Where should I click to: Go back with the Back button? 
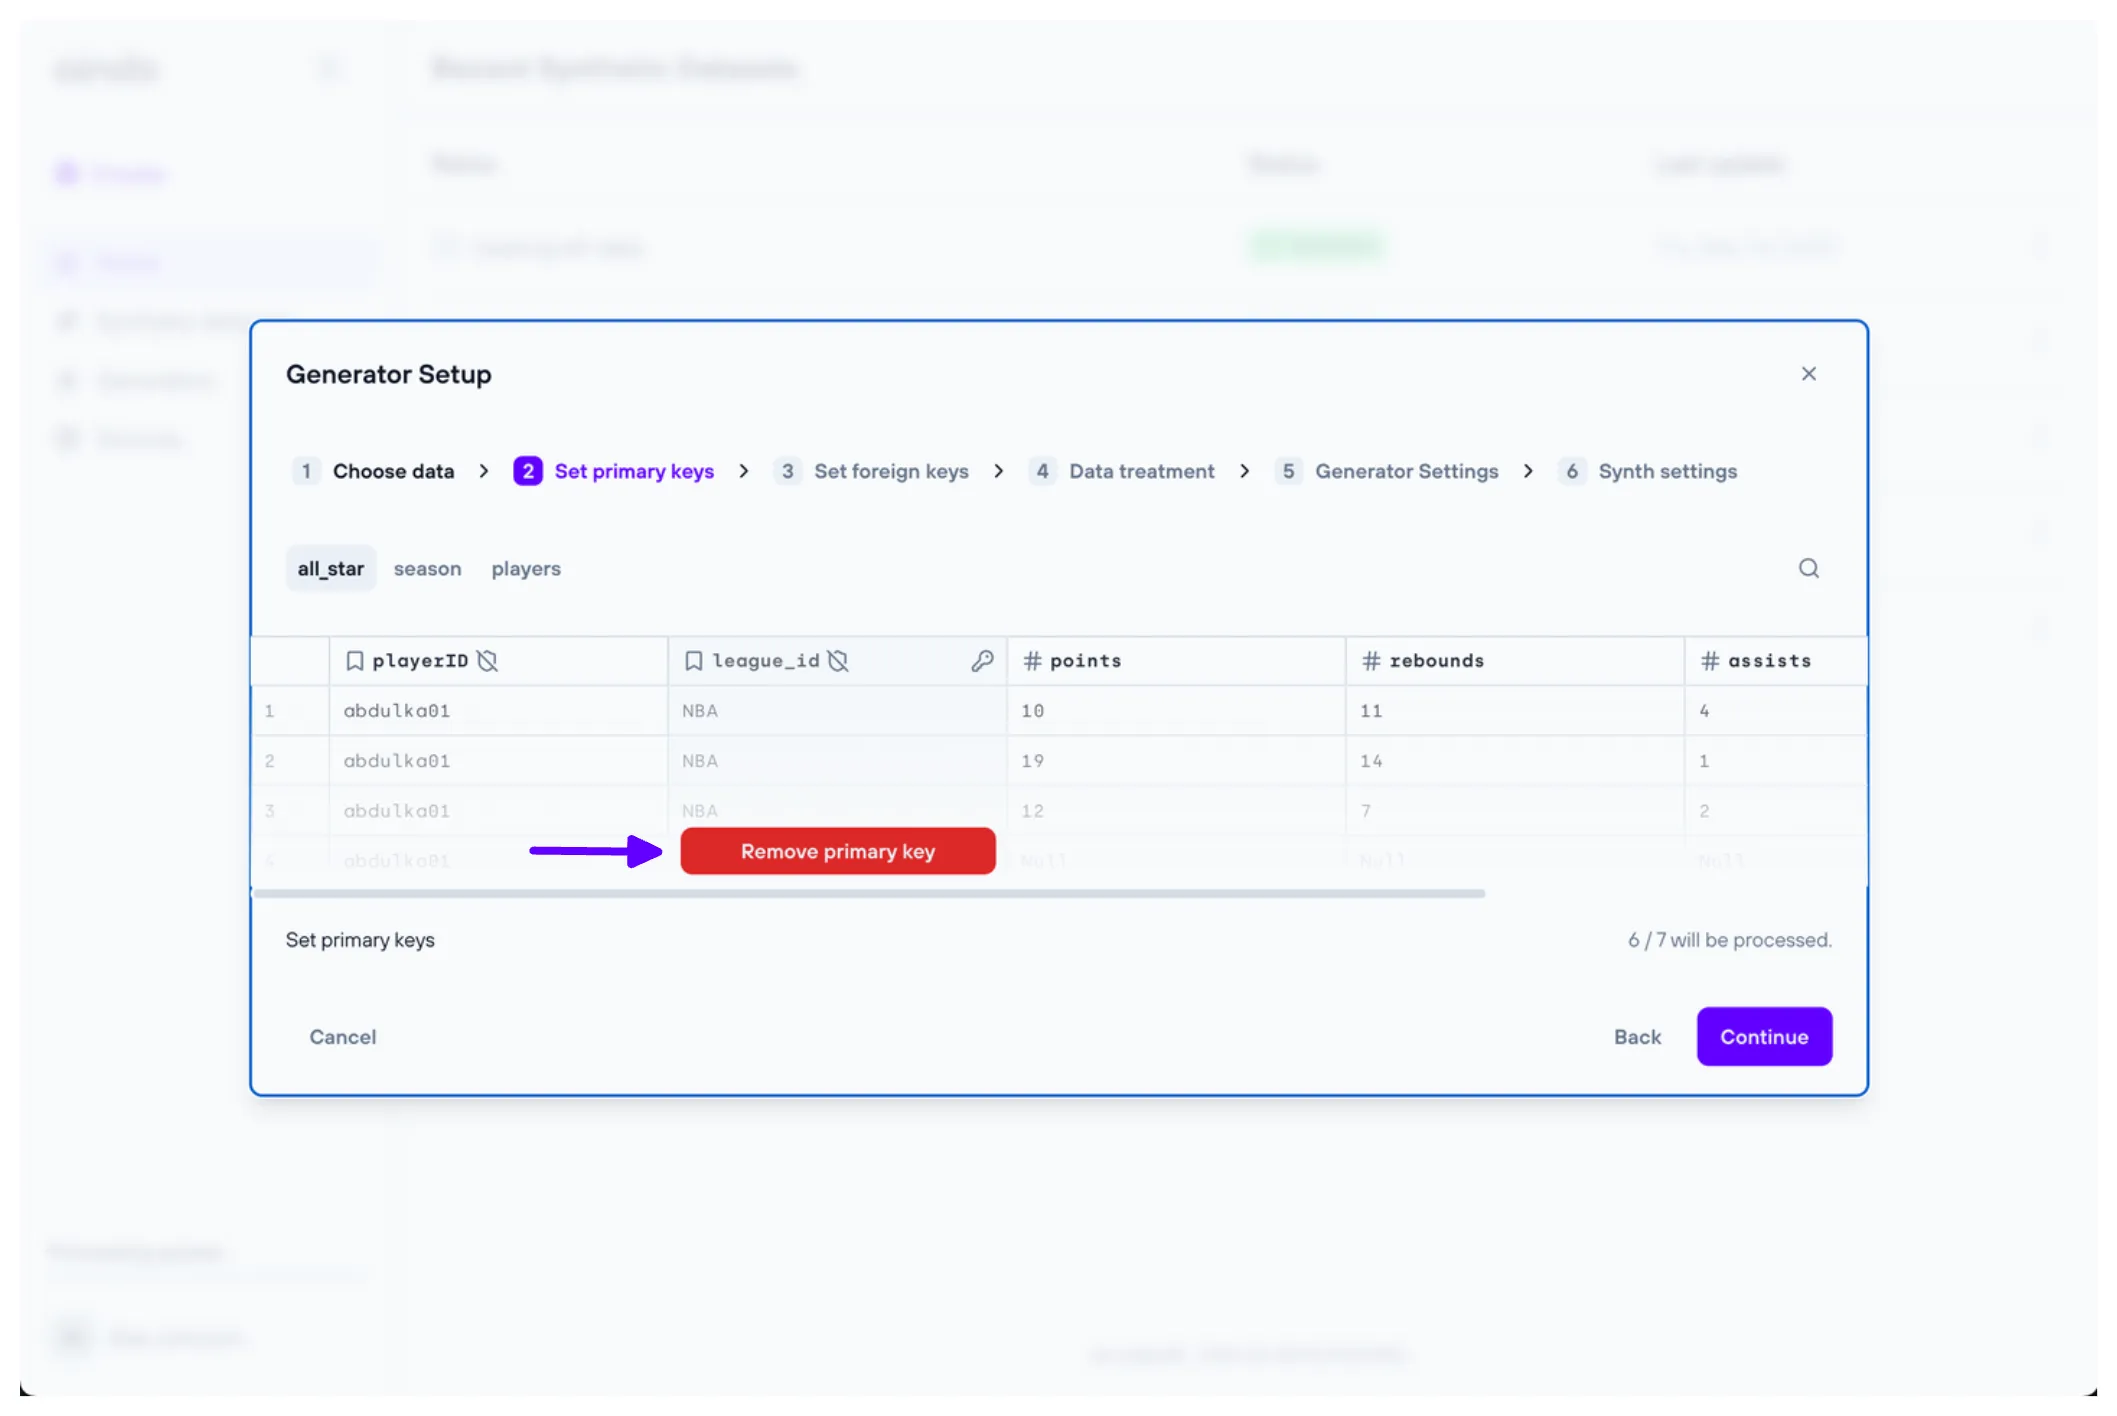coord(1636,1037)
